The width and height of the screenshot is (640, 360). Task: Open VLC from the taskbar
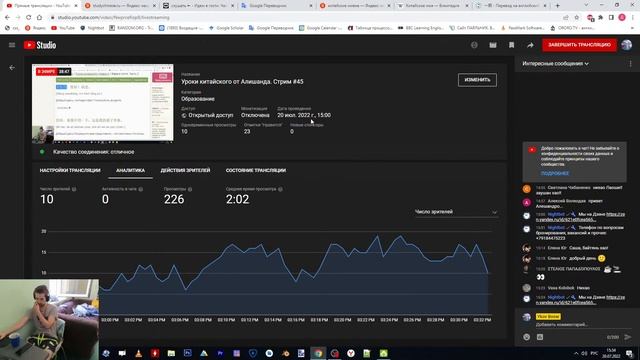(138, 353)
